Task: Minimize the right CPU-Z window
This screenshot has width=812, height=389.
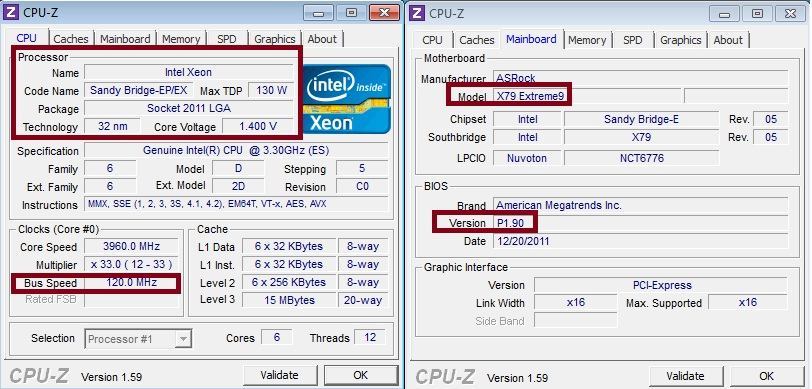Action: pyautogui.click(x=724, y=14)
